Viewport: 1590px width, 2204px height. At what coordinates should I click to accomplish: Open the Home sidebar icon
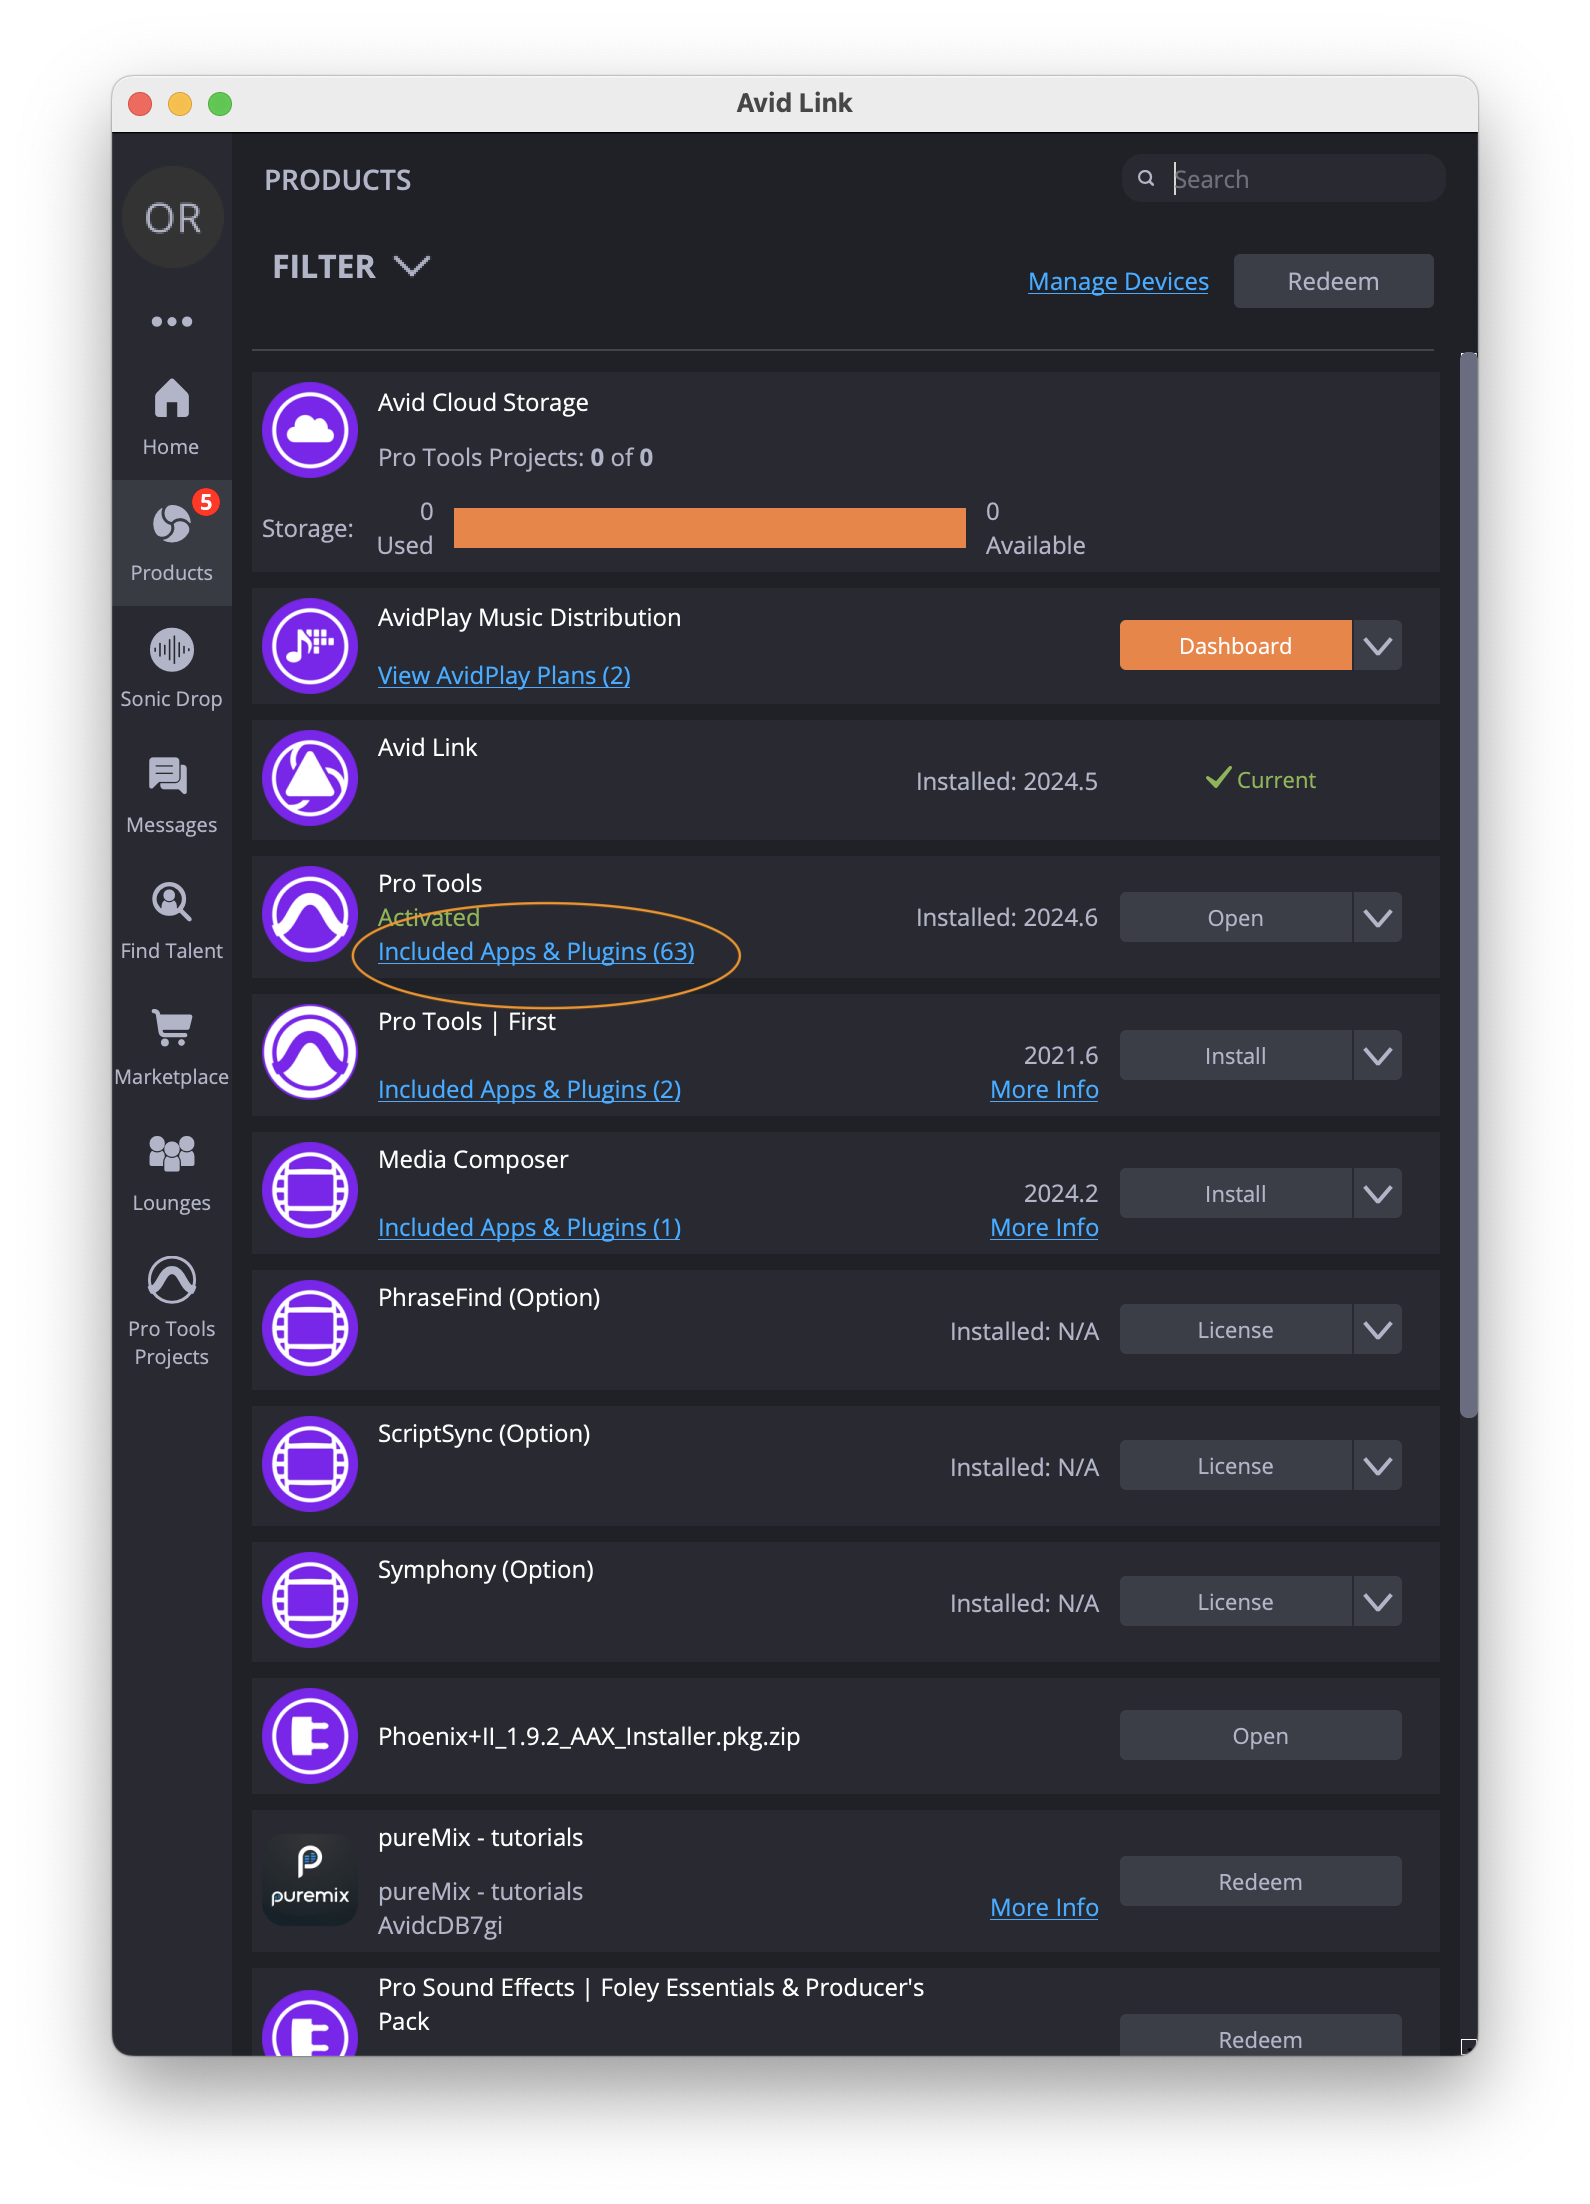pos(171,417)
